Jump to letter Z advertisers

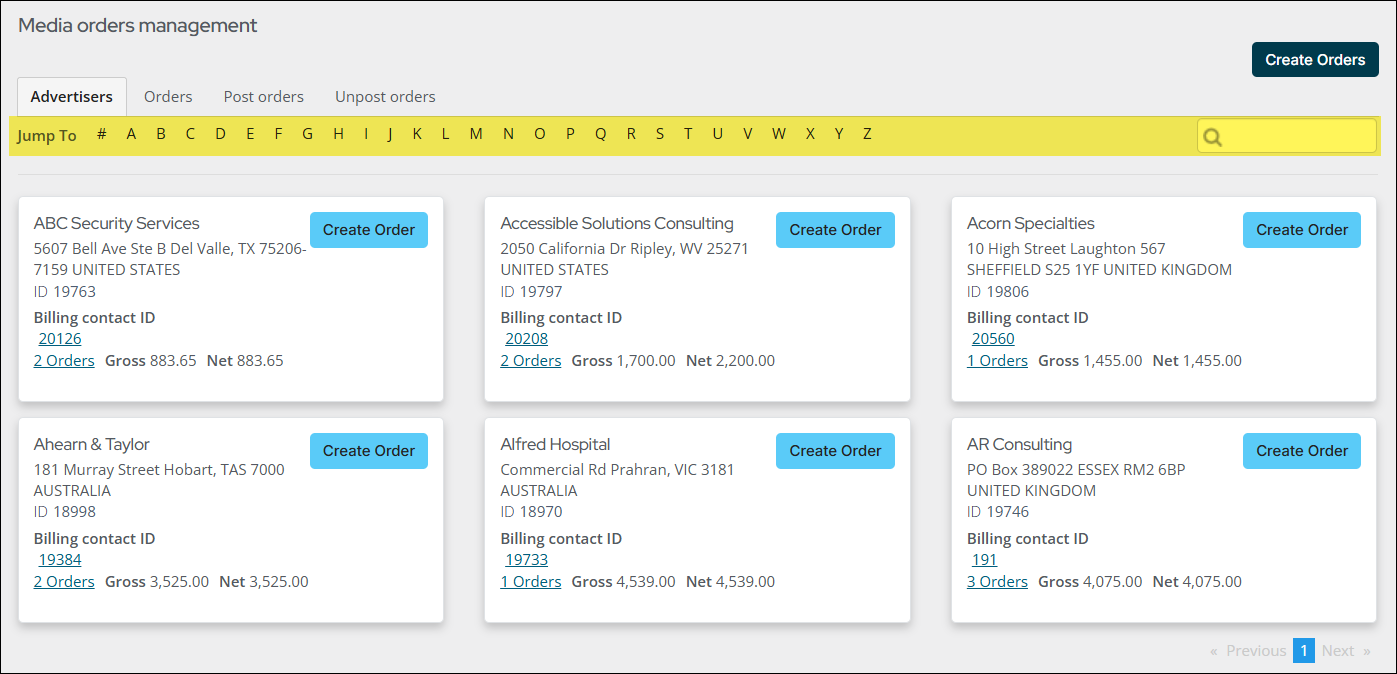coord(867,134)
